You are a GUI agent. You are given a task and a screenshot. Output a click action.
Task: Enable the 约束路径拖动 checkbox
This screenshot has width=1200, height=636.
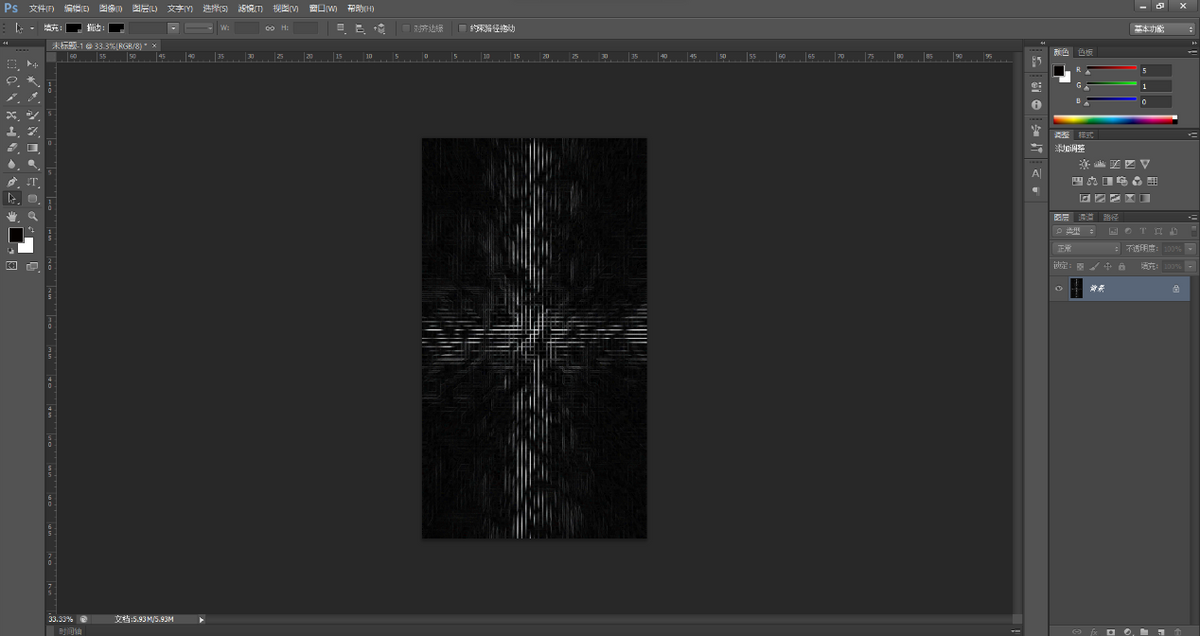pos(462,28)
